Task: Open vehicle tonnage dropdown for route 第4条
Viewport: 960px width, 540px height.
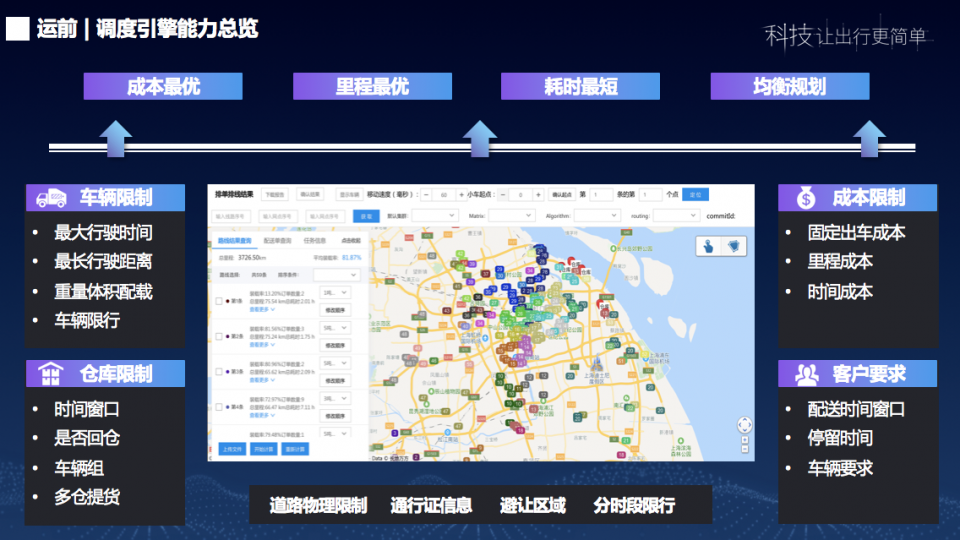Action: pos(335,399)
